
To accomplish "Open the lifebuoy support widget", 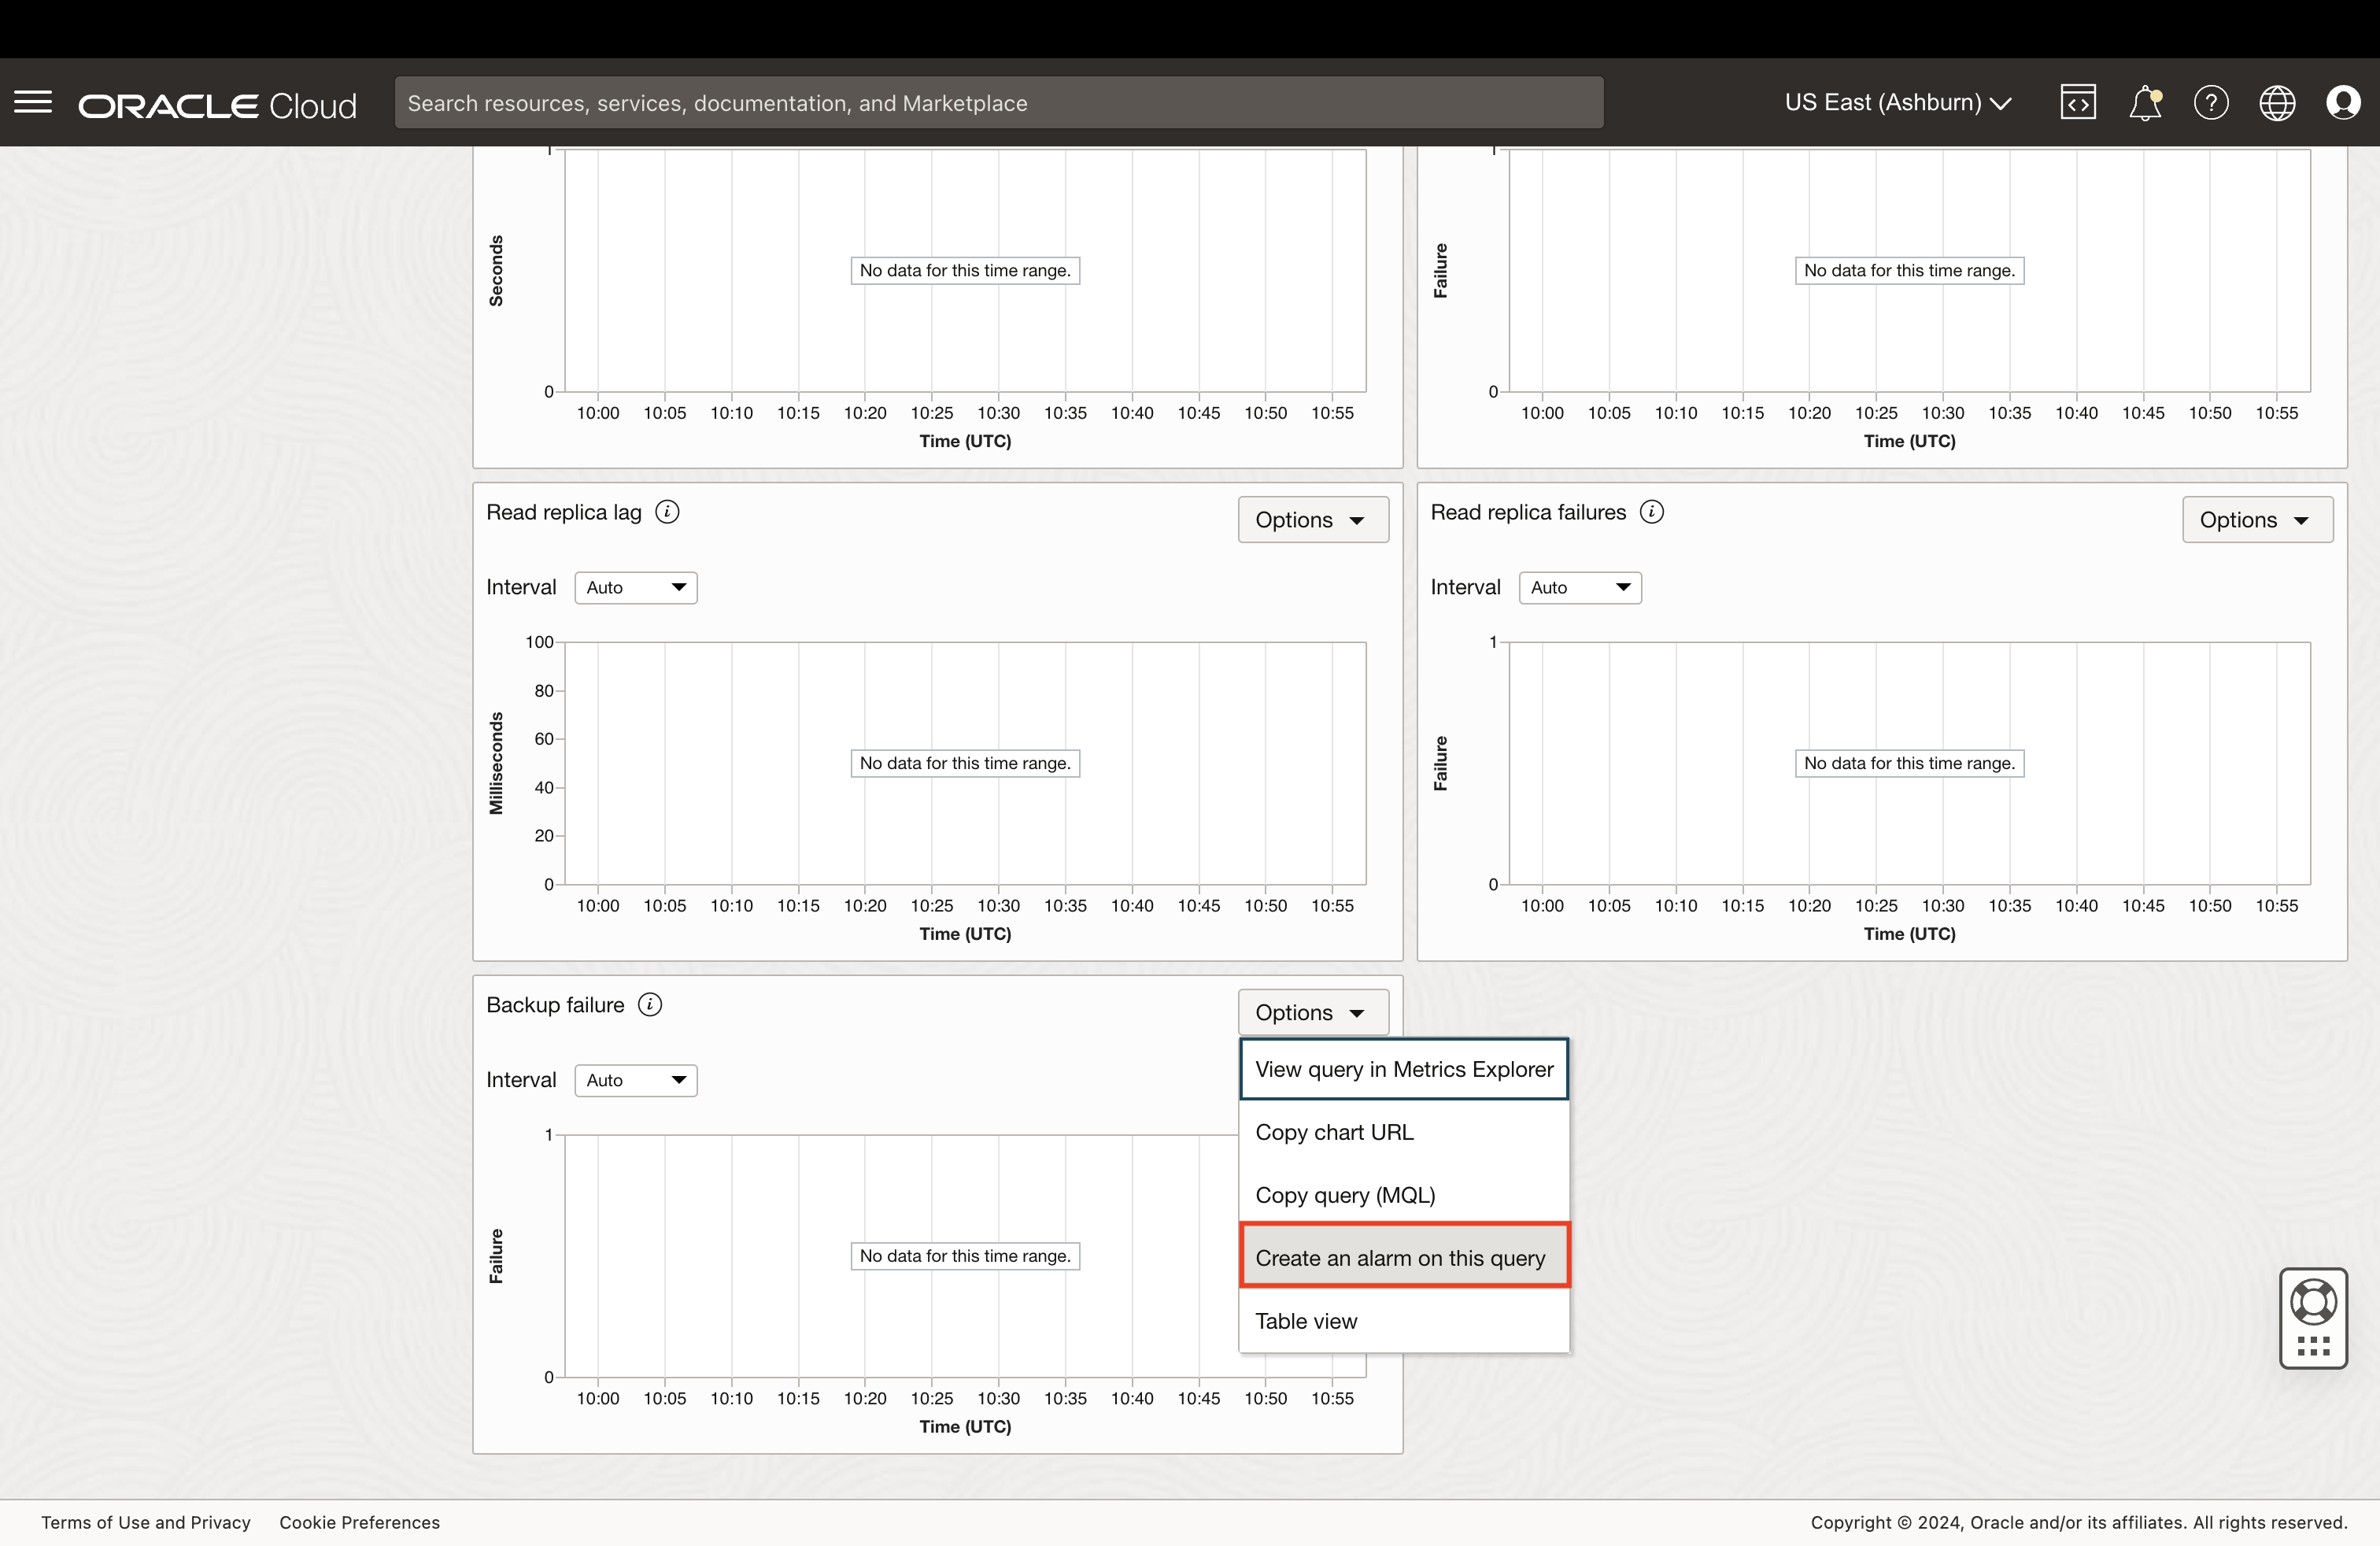I will 2313,1302.
